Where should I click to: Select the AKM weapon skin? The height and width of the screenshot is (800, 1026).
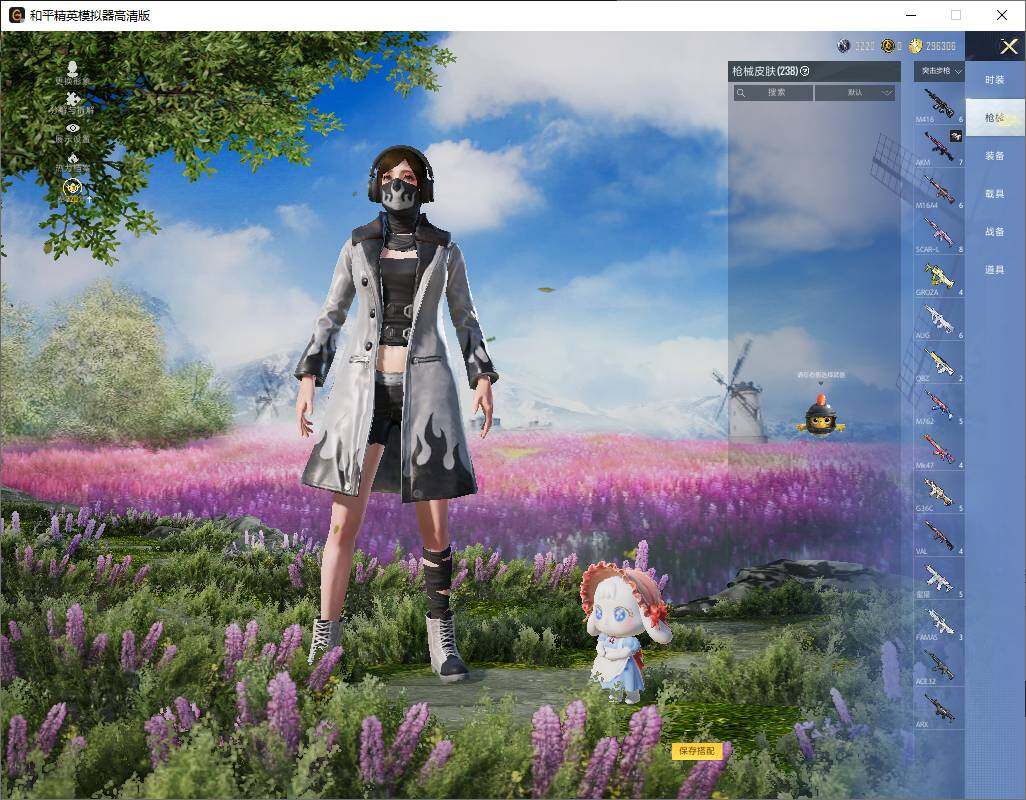(939, 146)
